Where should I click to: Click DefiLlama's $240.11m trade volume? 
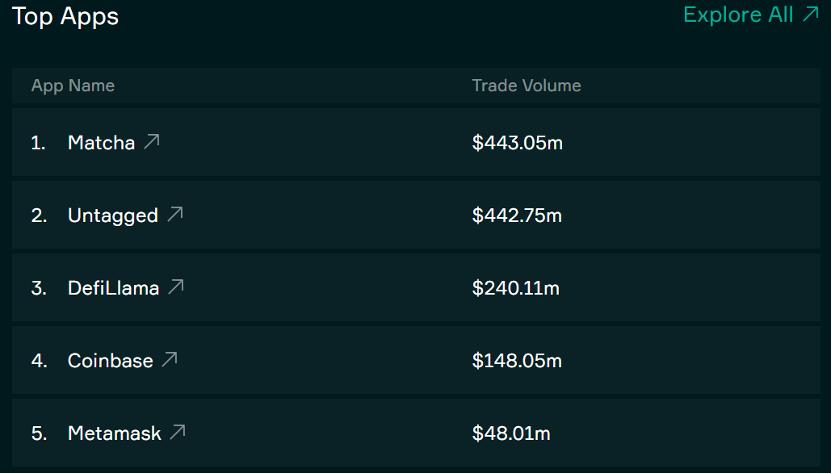(x=515, y=289)
